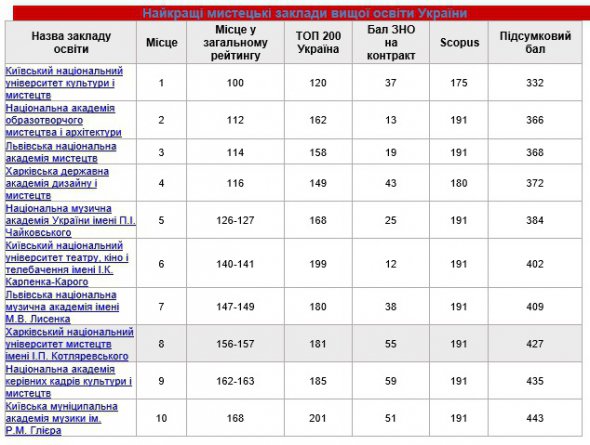Select Scopus value '175'
This screenshot has height=445, width=590.
459,83
